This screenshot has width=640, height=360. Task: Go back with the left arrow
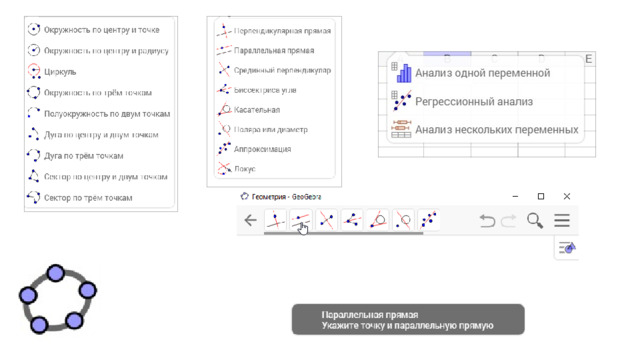tap(250, 220)
